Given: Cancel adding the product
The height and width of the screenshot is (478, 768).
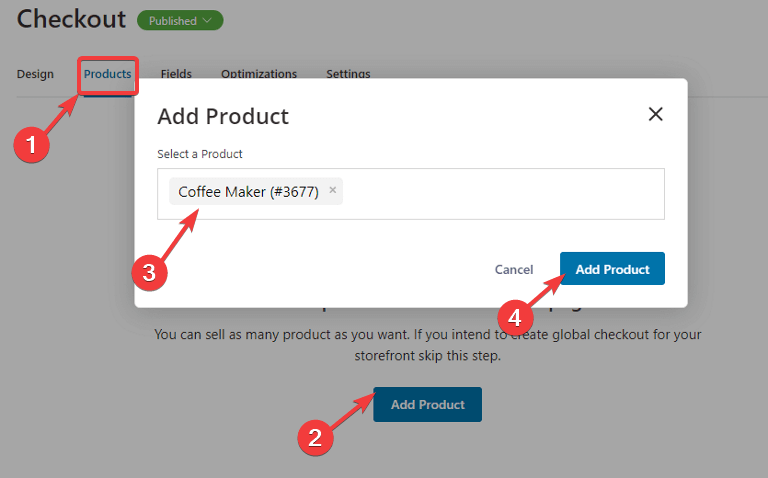Looking at the screenshot, I should tap(514, 269).
